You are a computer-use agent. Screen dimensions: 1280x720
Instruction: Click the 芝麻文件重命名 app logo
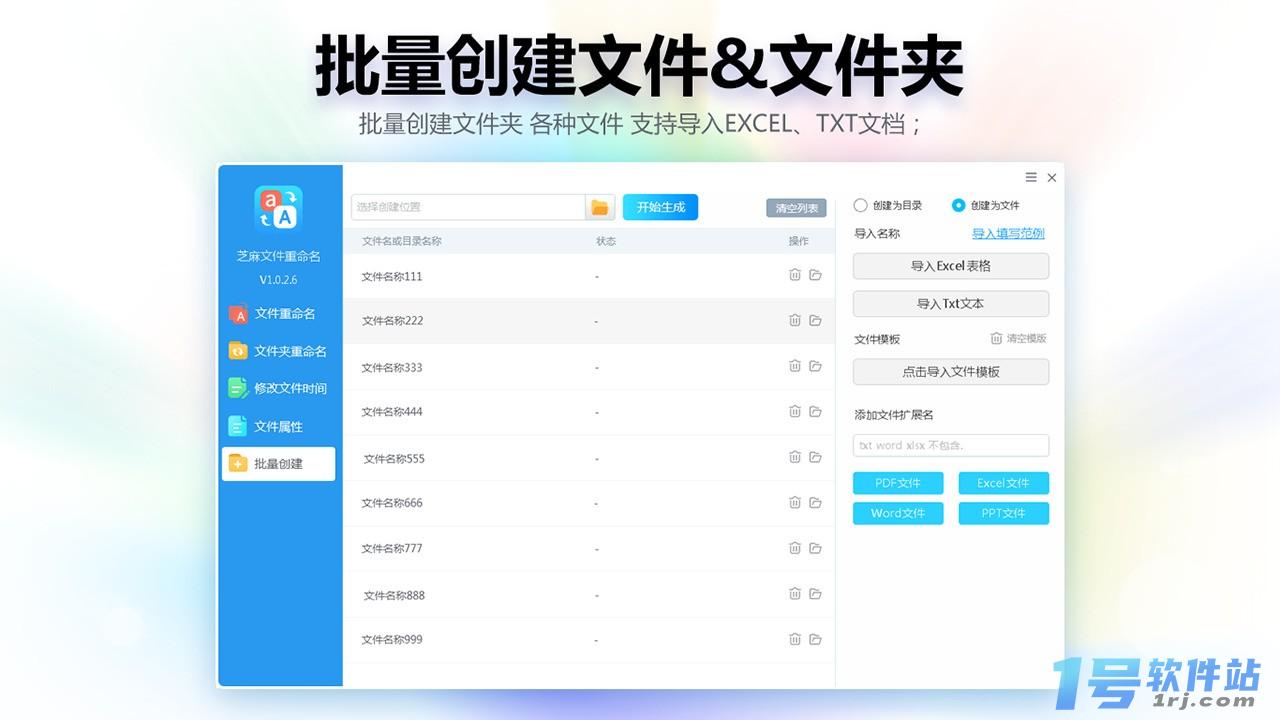pos(278,209)
